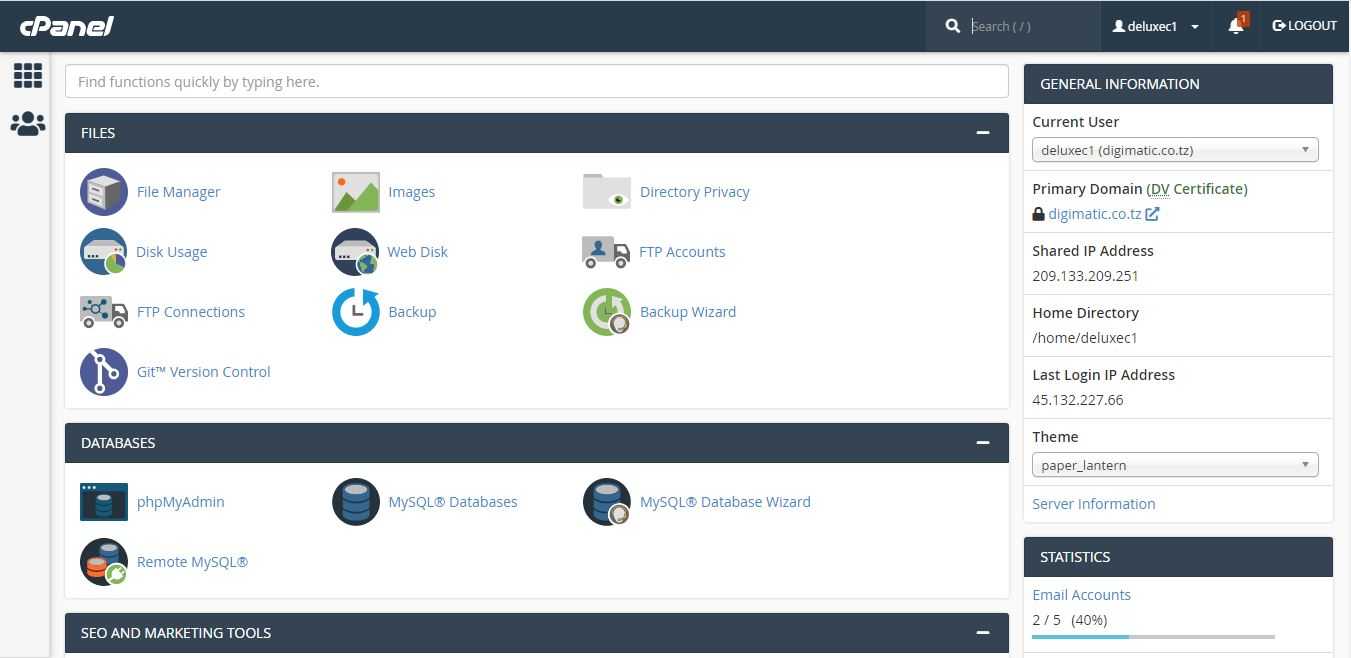Open the User Manager people icon
Screen dimensions: 1351x658
pyautogui.click(x=28, y=124)
